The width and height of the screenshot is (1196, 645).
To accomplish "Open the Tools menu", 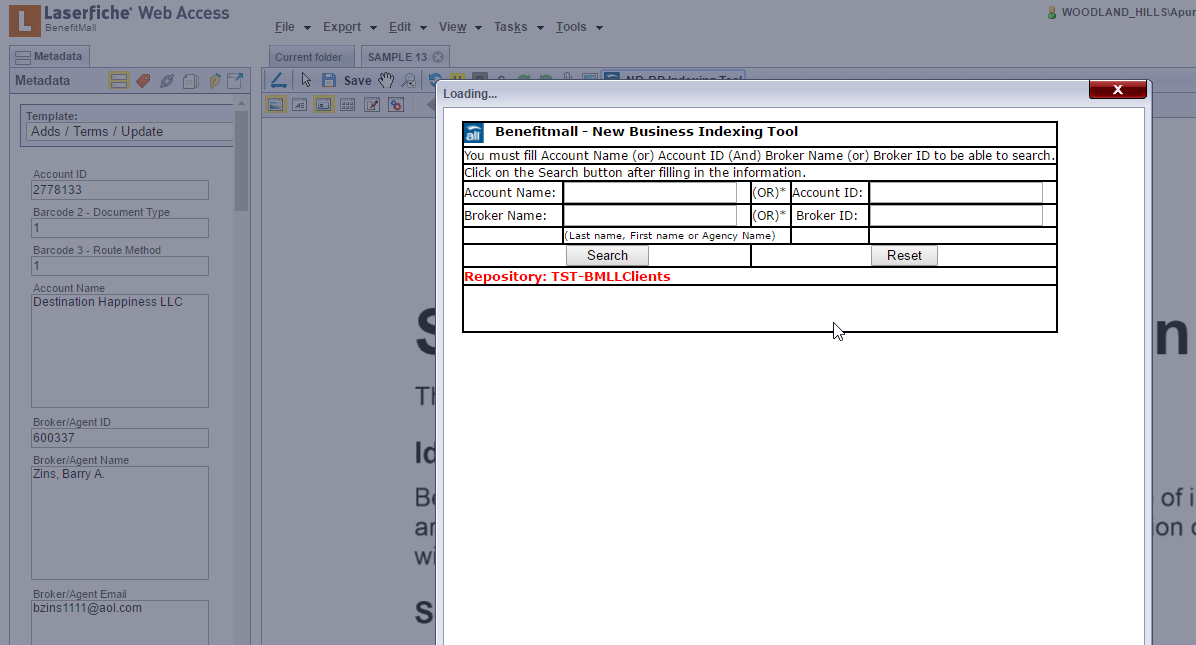I will coord(571,27).
